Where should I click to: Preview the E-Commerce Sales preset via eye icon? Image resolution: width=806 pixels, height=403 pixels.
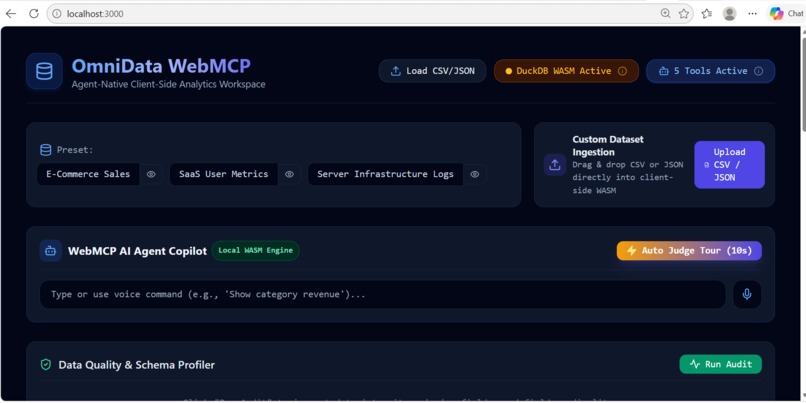pos(151,174)
